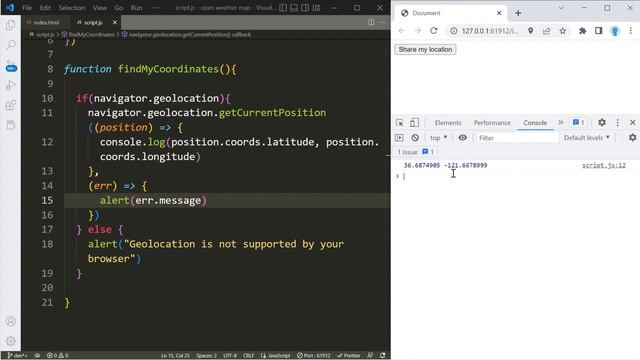This screenshot has height=360, width=640.
Task: Toggle the console sidebar
Action: coord(399,138)
